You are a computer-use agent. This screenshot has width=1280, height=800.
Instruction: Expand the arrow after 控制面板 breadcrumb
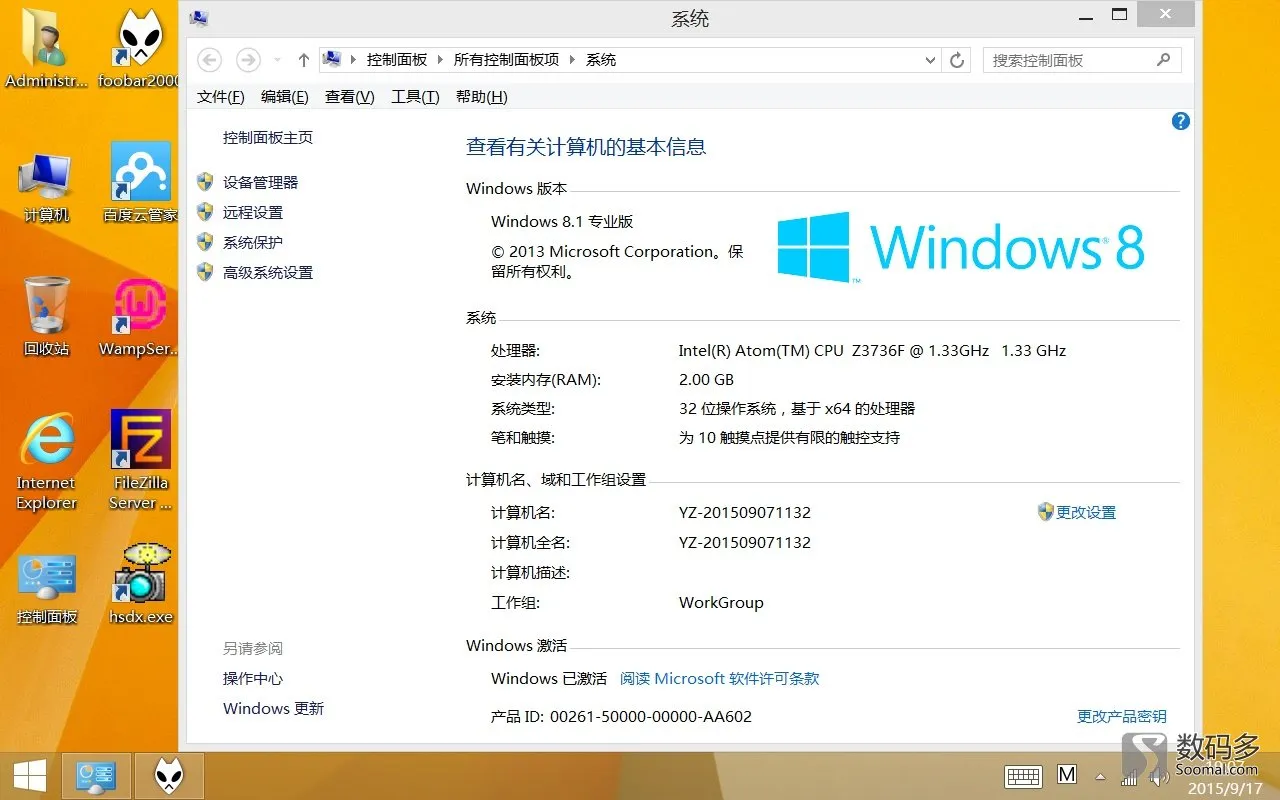pyautogui.click(x=441, y=60)
